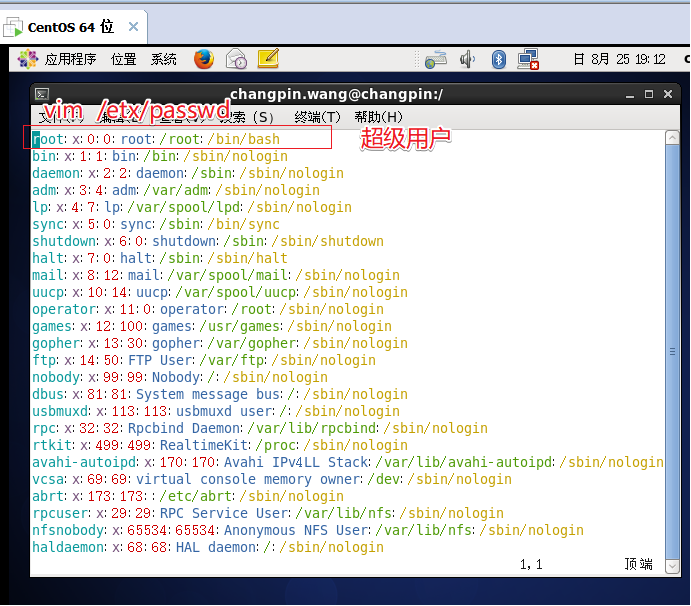
Task: Click the root:x:0:0 passwd line
Action: point(156,139)
